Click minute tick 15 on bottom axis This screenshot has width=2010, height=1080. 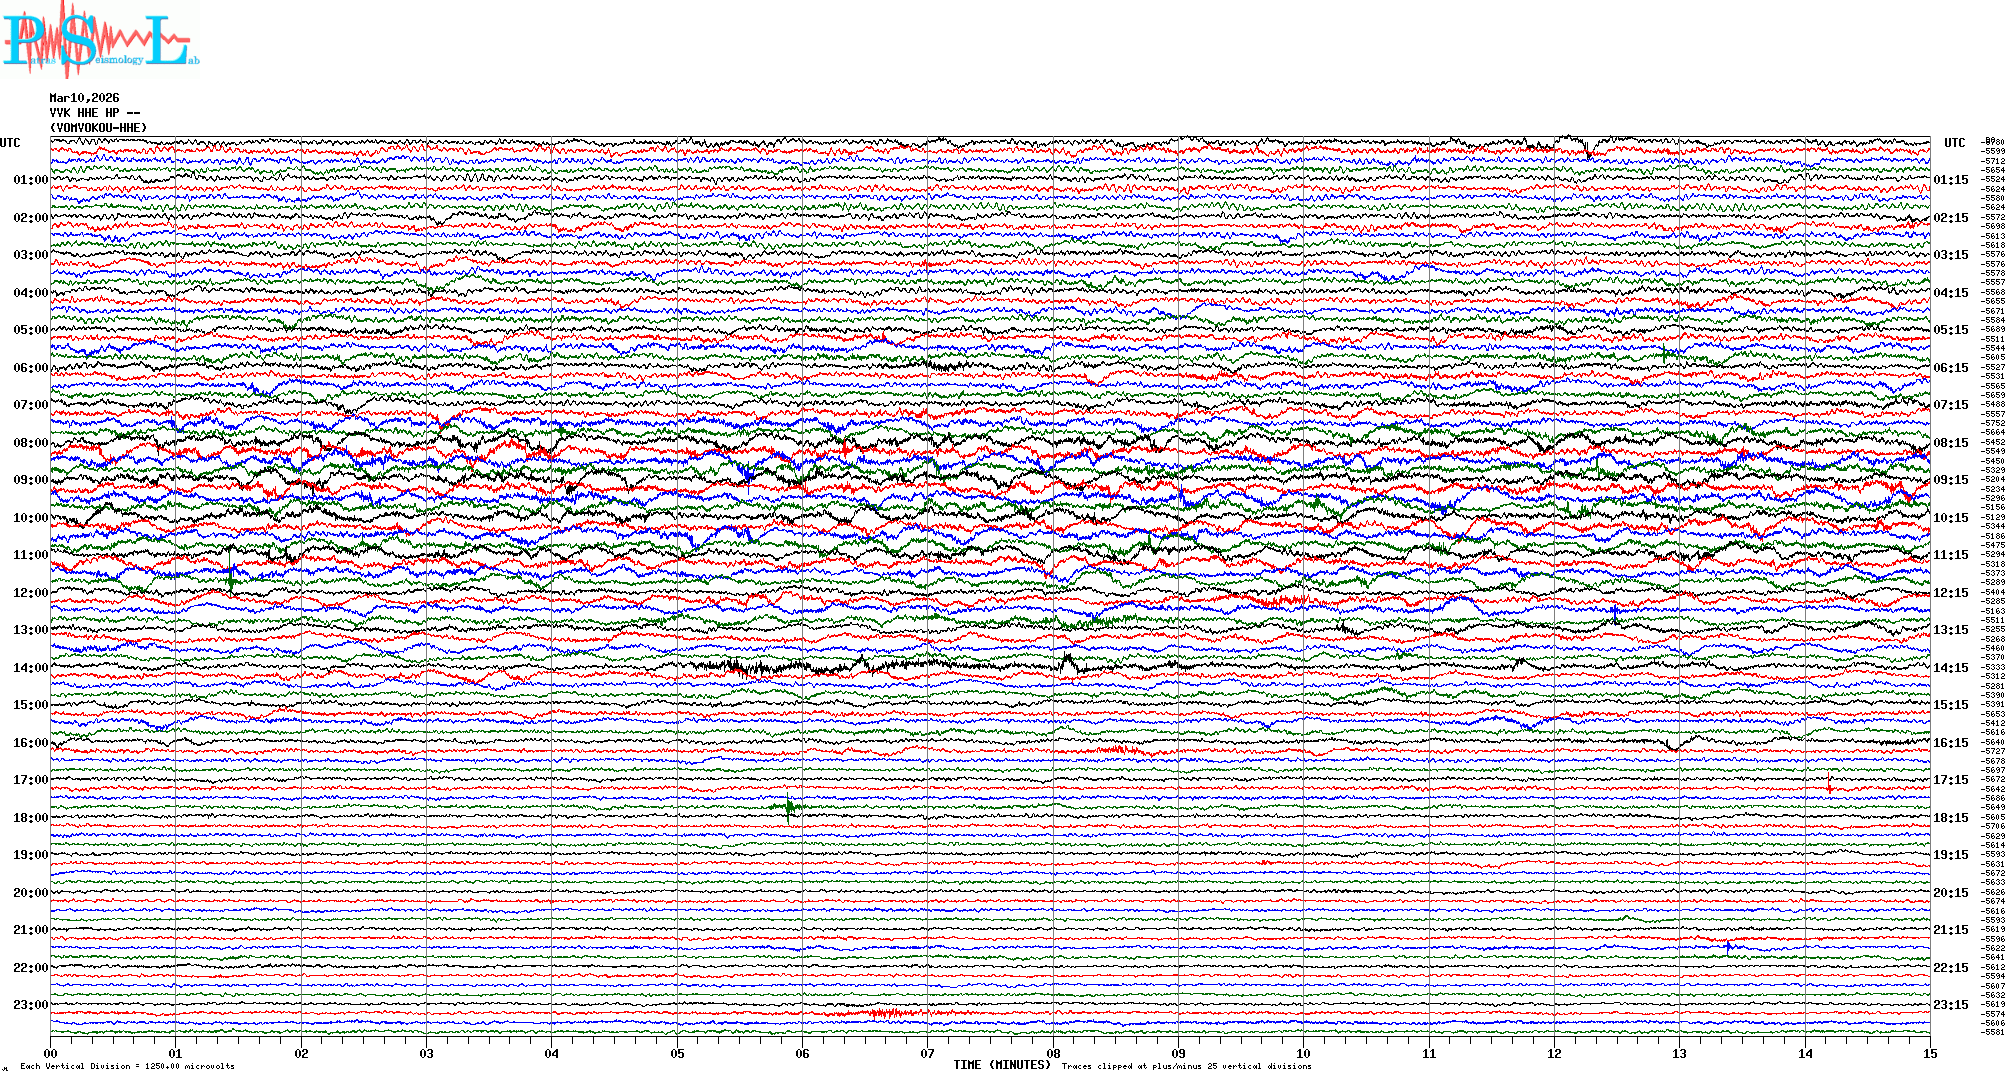[x=1929, y=1053]
